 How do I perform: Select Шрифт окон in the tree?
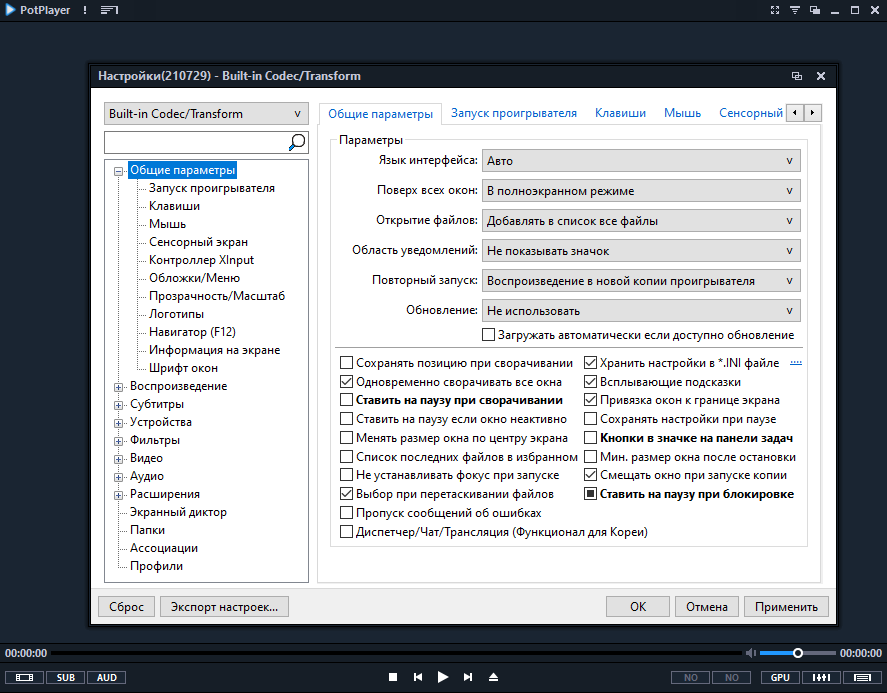(x=183, y=368)
